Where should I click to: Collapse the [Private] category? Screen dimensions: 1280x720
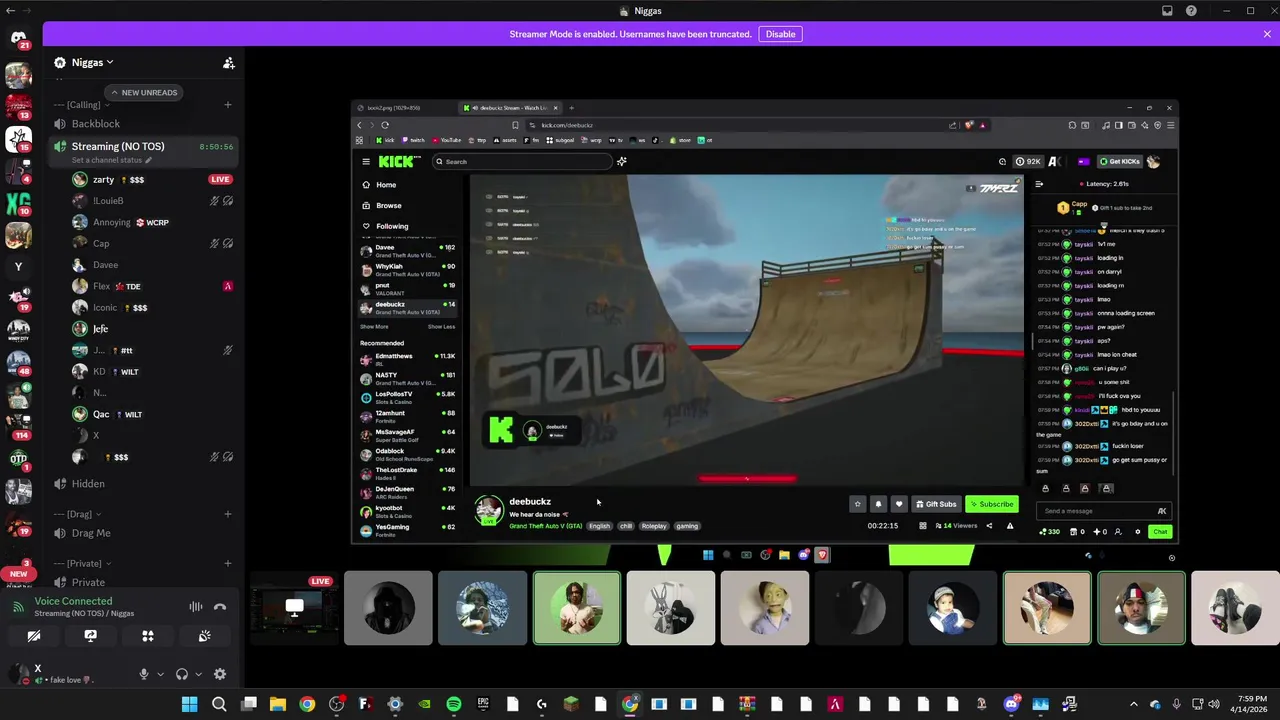[83, 563]
